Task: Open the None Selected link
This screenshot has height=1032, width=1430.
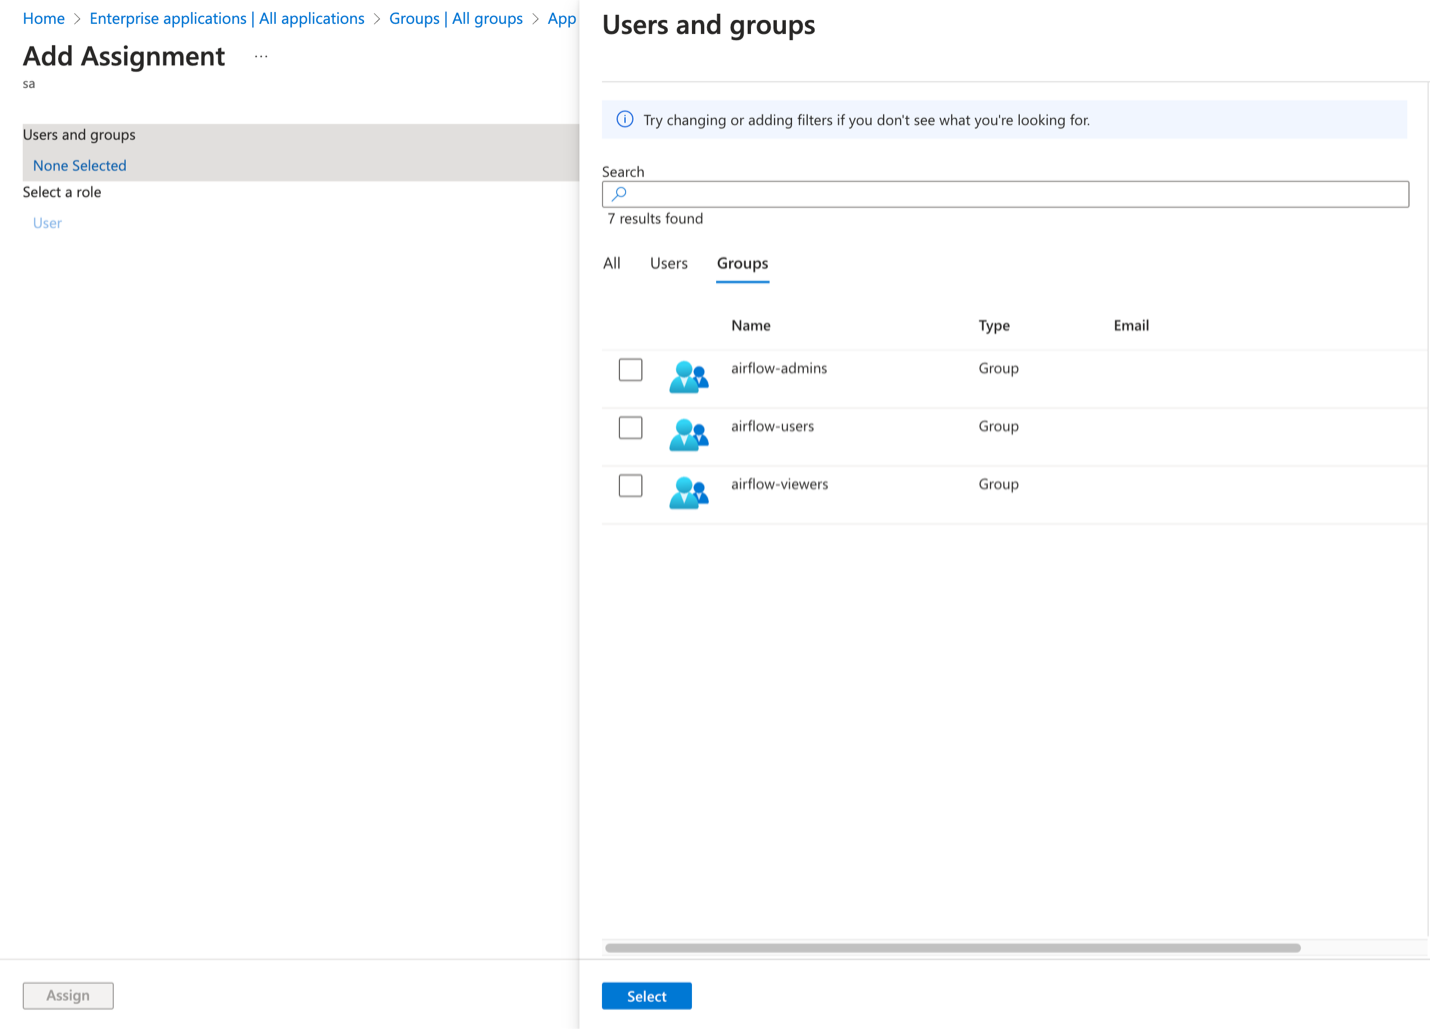Action: point(80,166)
